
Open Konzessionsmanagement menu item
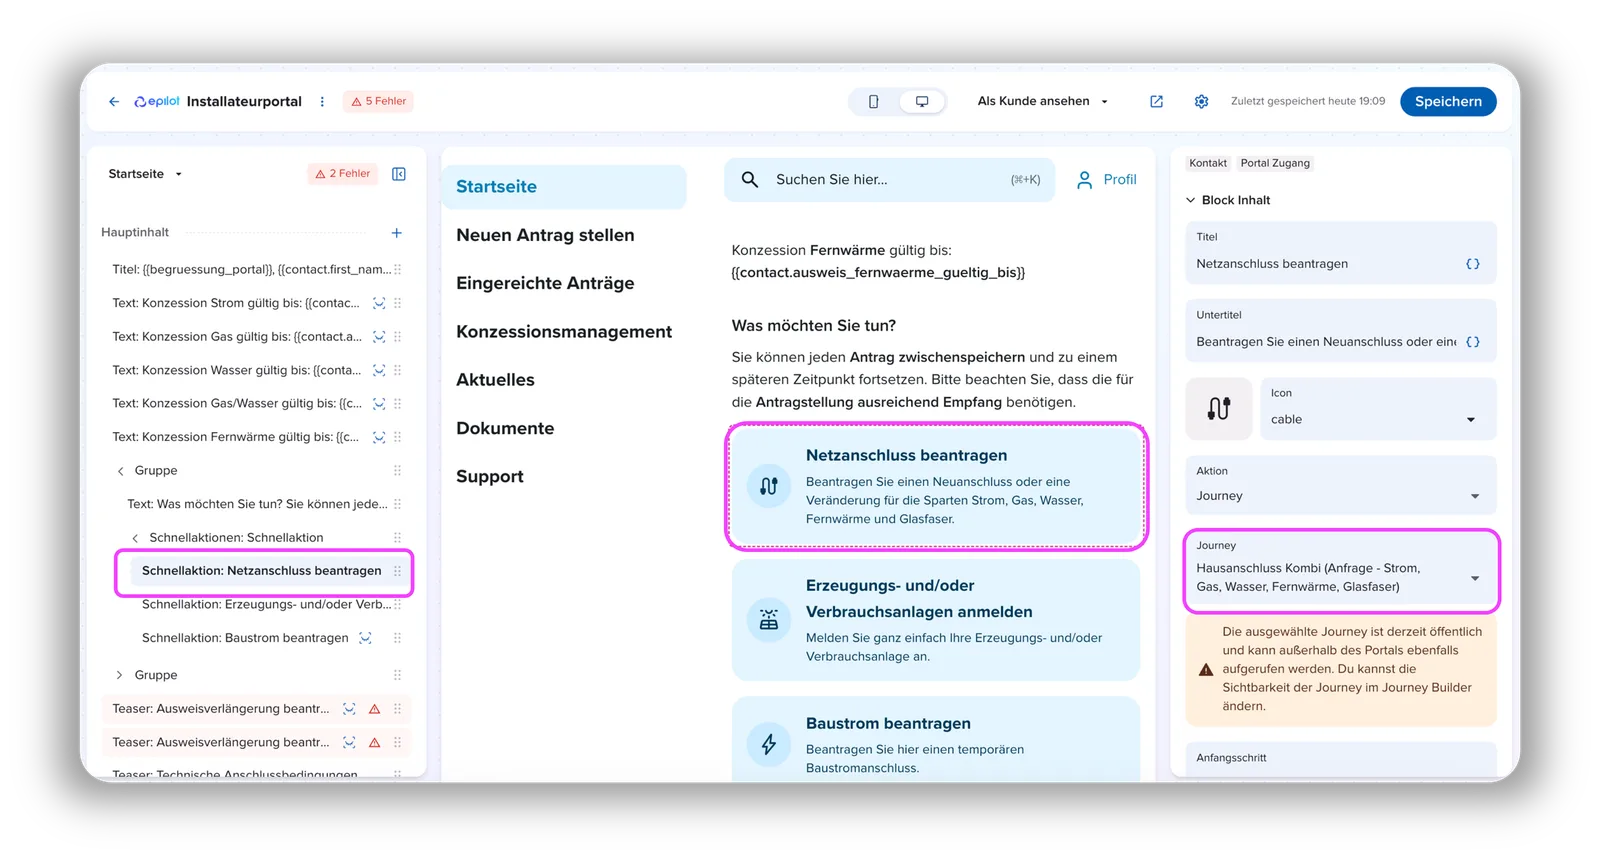point(564,332)
